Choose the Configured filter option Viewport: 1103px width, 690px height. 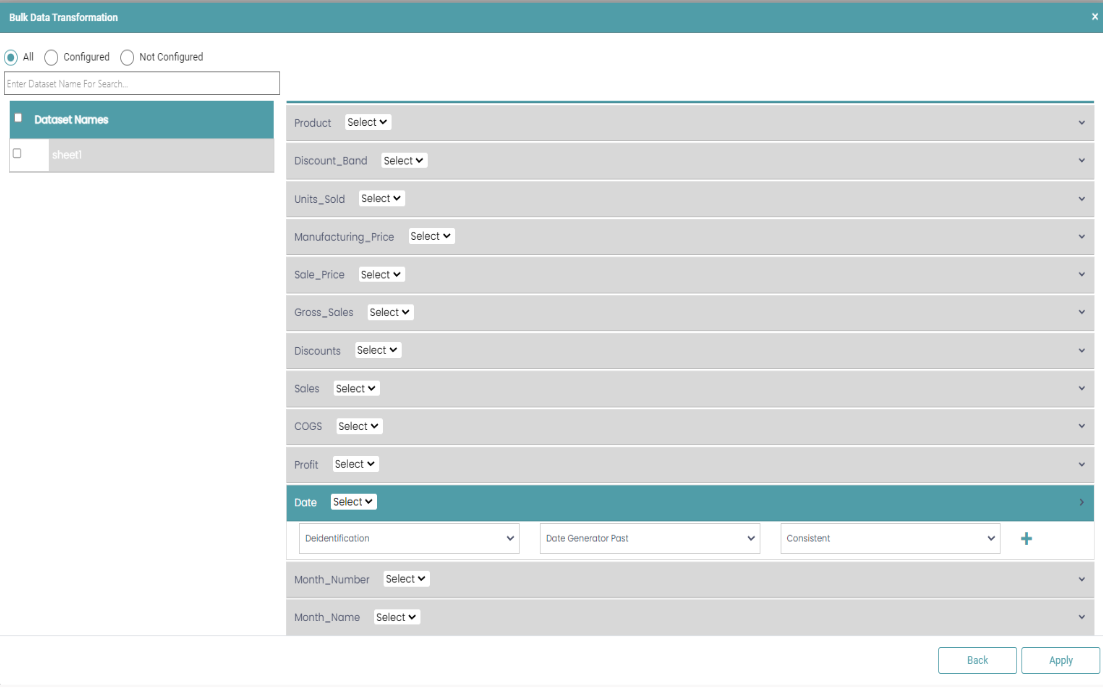coord(51,57)
